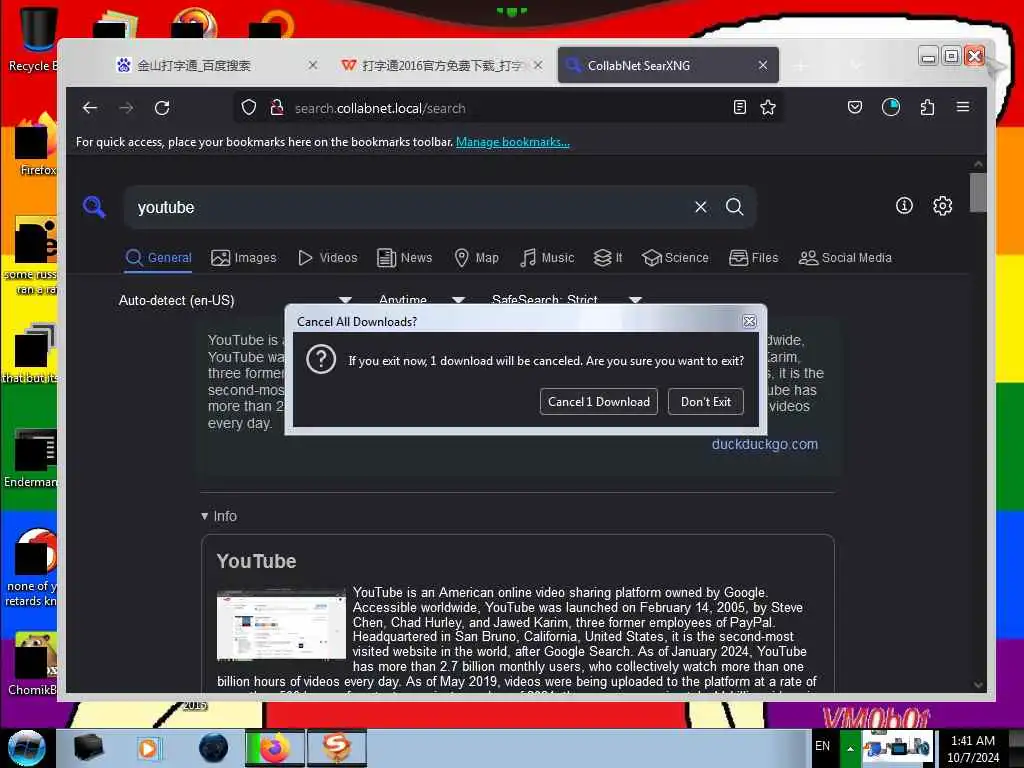Click the Don't Exit button

(x=705, y=402)
